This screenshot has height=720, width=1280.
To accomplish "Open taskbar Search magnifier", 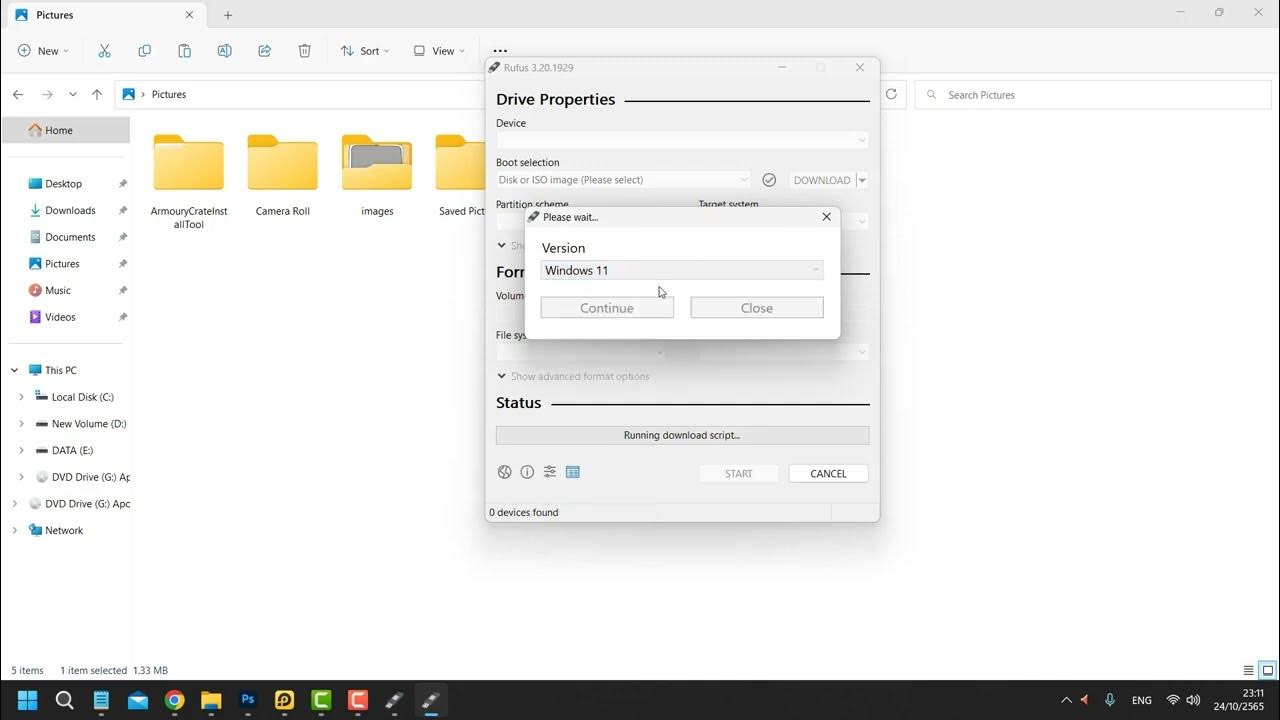I will pos(64,700).
